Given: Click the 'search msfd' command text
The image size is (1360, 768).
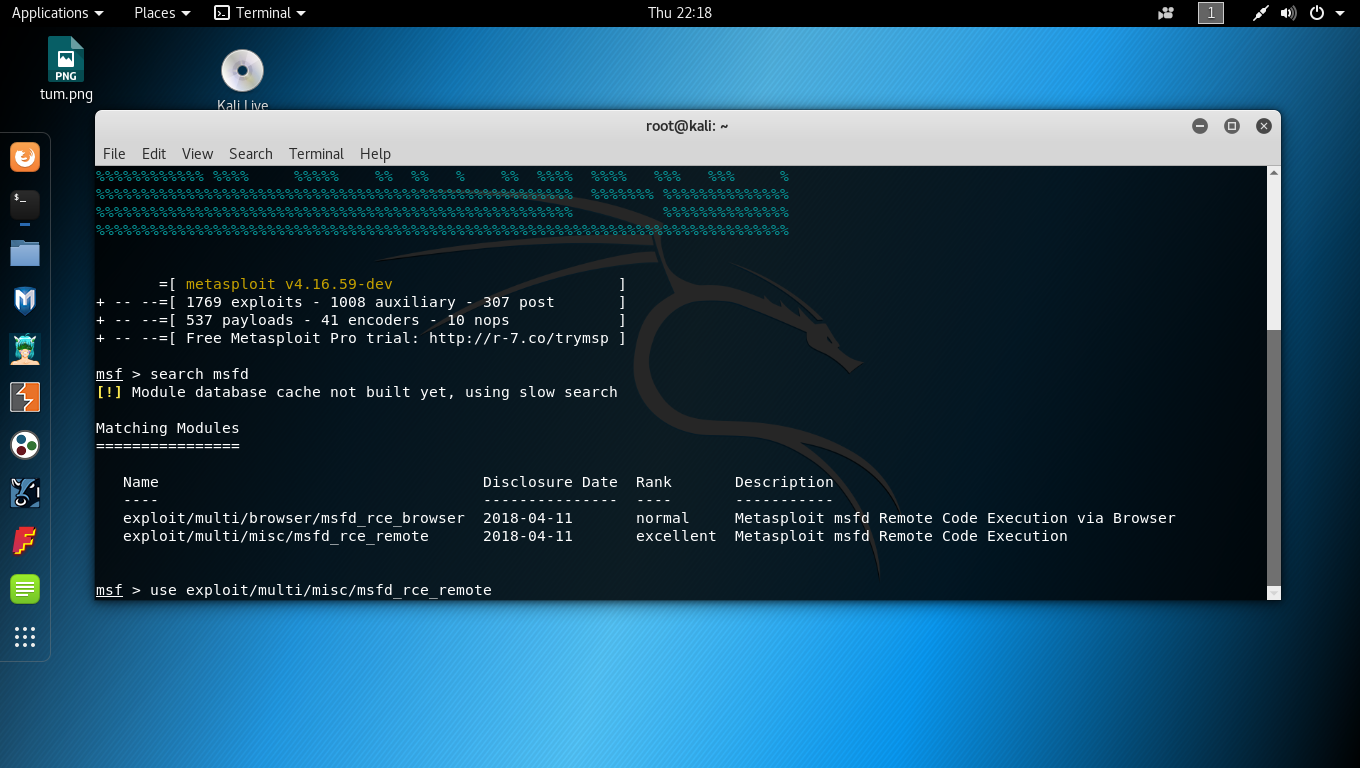Looking at the screenshot, I should [x=199, y=375].
